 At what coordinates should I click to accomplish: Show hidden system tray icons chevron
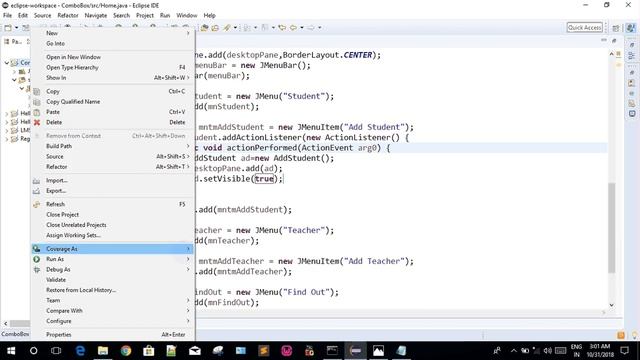pos(514,351)
